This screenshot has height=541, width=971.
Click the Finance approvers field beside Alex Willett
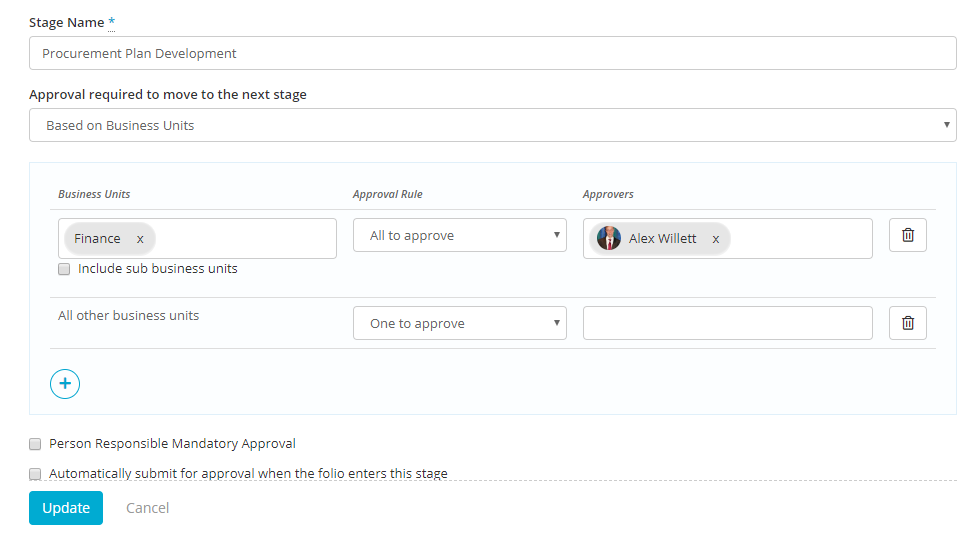(x=800, y=238)
